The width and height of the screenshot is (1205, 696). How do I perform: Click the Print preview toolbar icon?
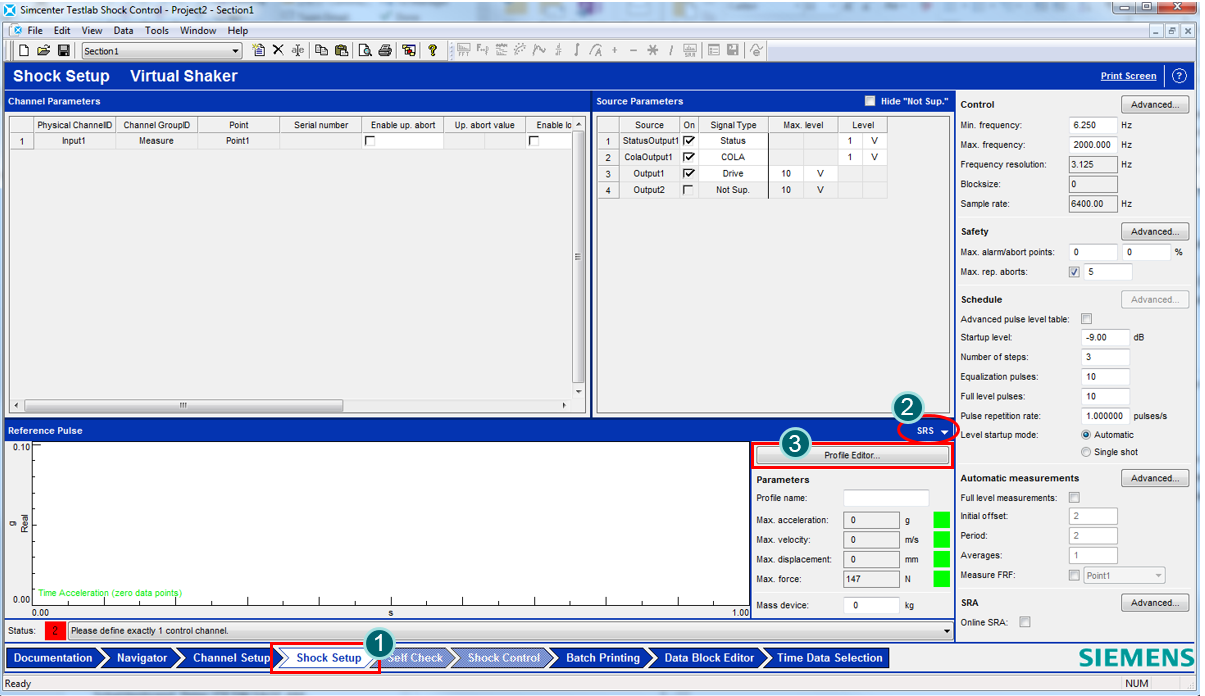365,50
